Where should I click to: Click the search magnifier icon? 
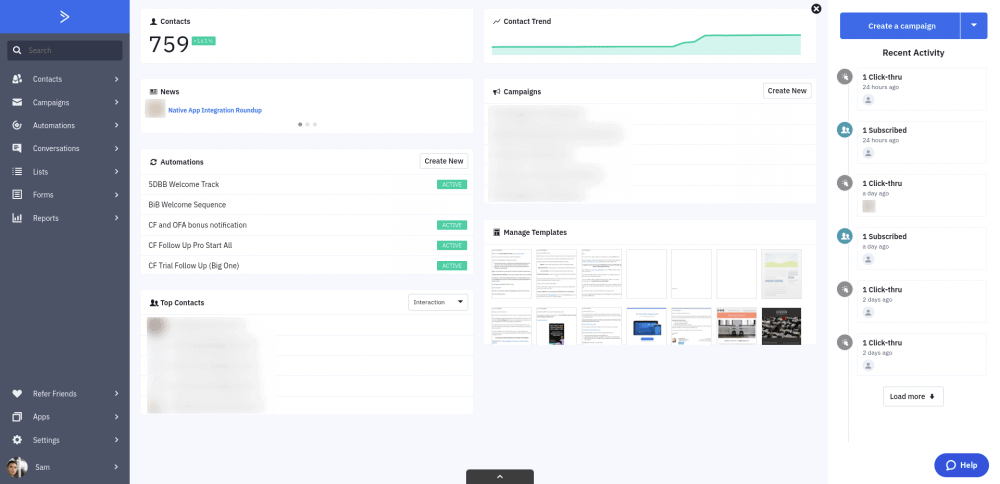(x=18, y=50)
